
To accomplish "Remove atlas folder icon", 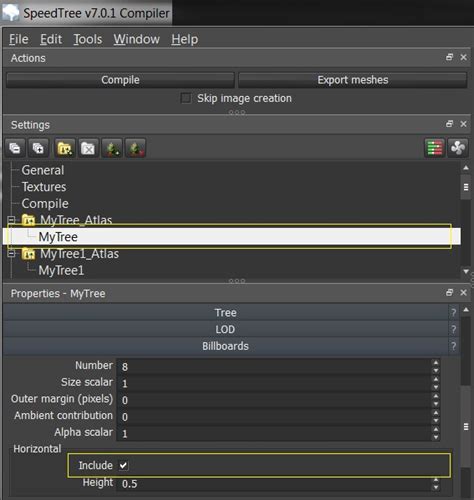I will (88, 148).
